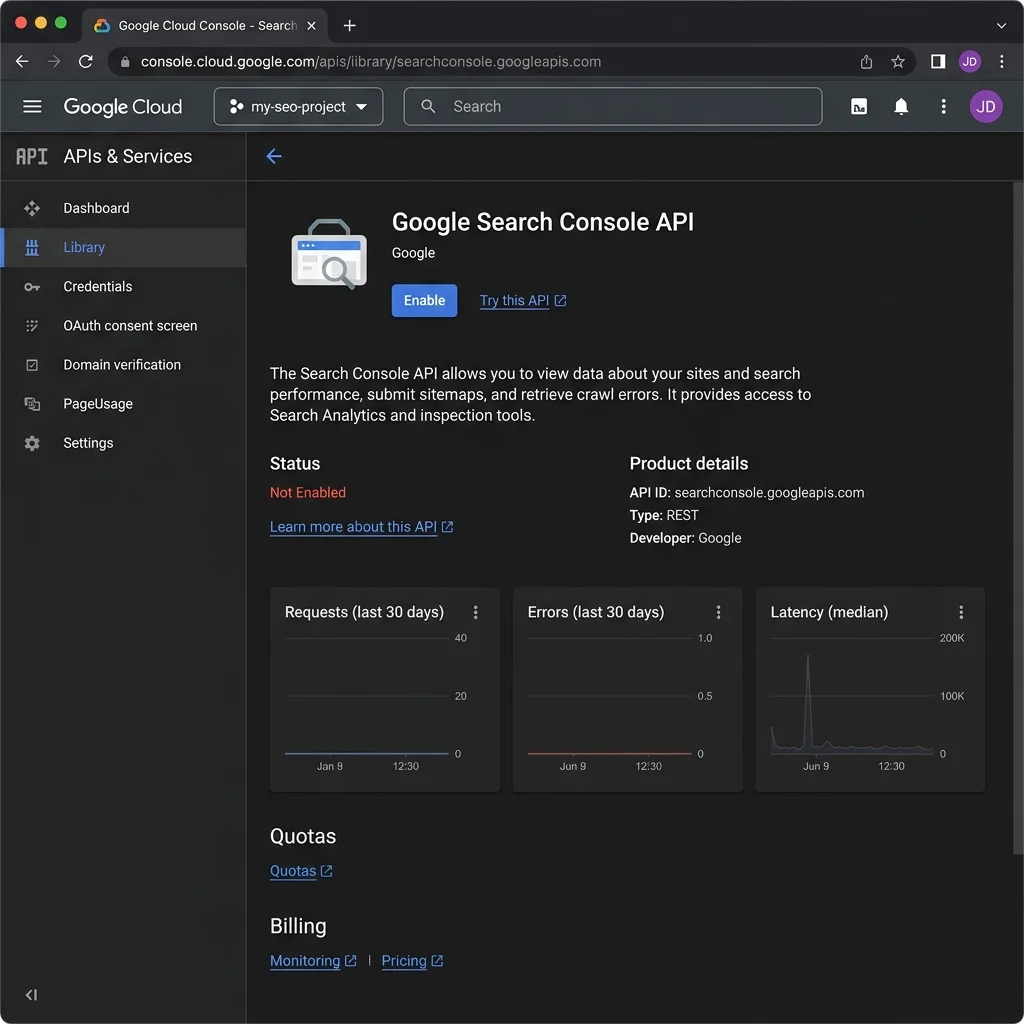The height and width of the screenshot is (1024, 1024).
Task: Open the my-seo-project project selector
Action: tap(298, 106)
